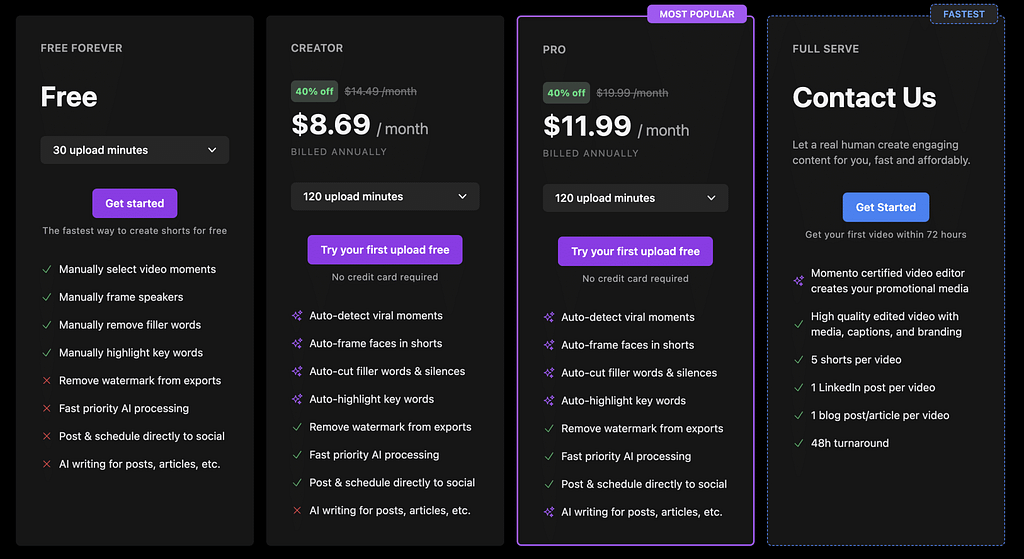
Task: Expand Creator plan's 120 upload minutes dropdown
Action: tap(385, 197)
